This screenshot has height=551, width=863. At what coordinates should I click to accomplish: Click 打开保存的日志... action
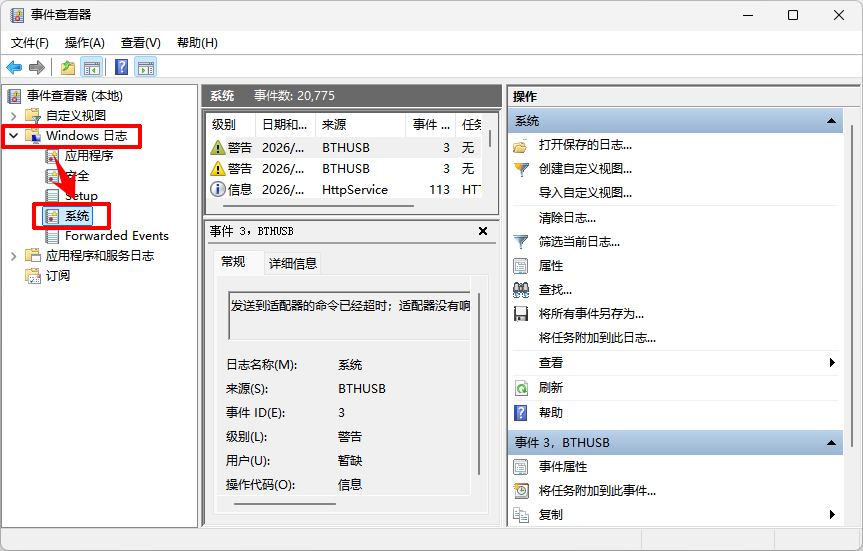pyautogui.click(x=585, y=145)
